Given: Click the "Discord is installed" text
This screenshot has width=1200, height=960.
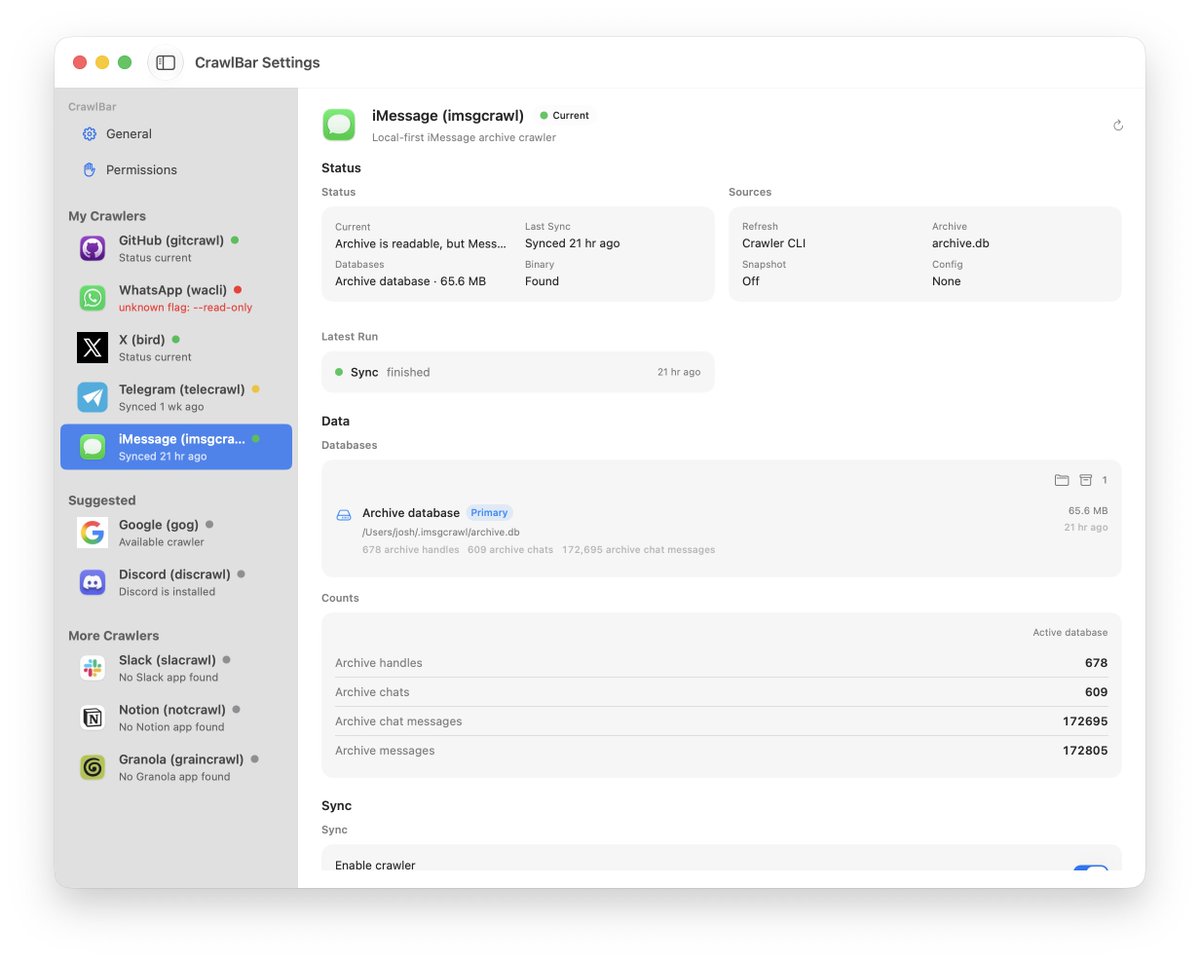Looking at the screenshot, I should (167, 592).
